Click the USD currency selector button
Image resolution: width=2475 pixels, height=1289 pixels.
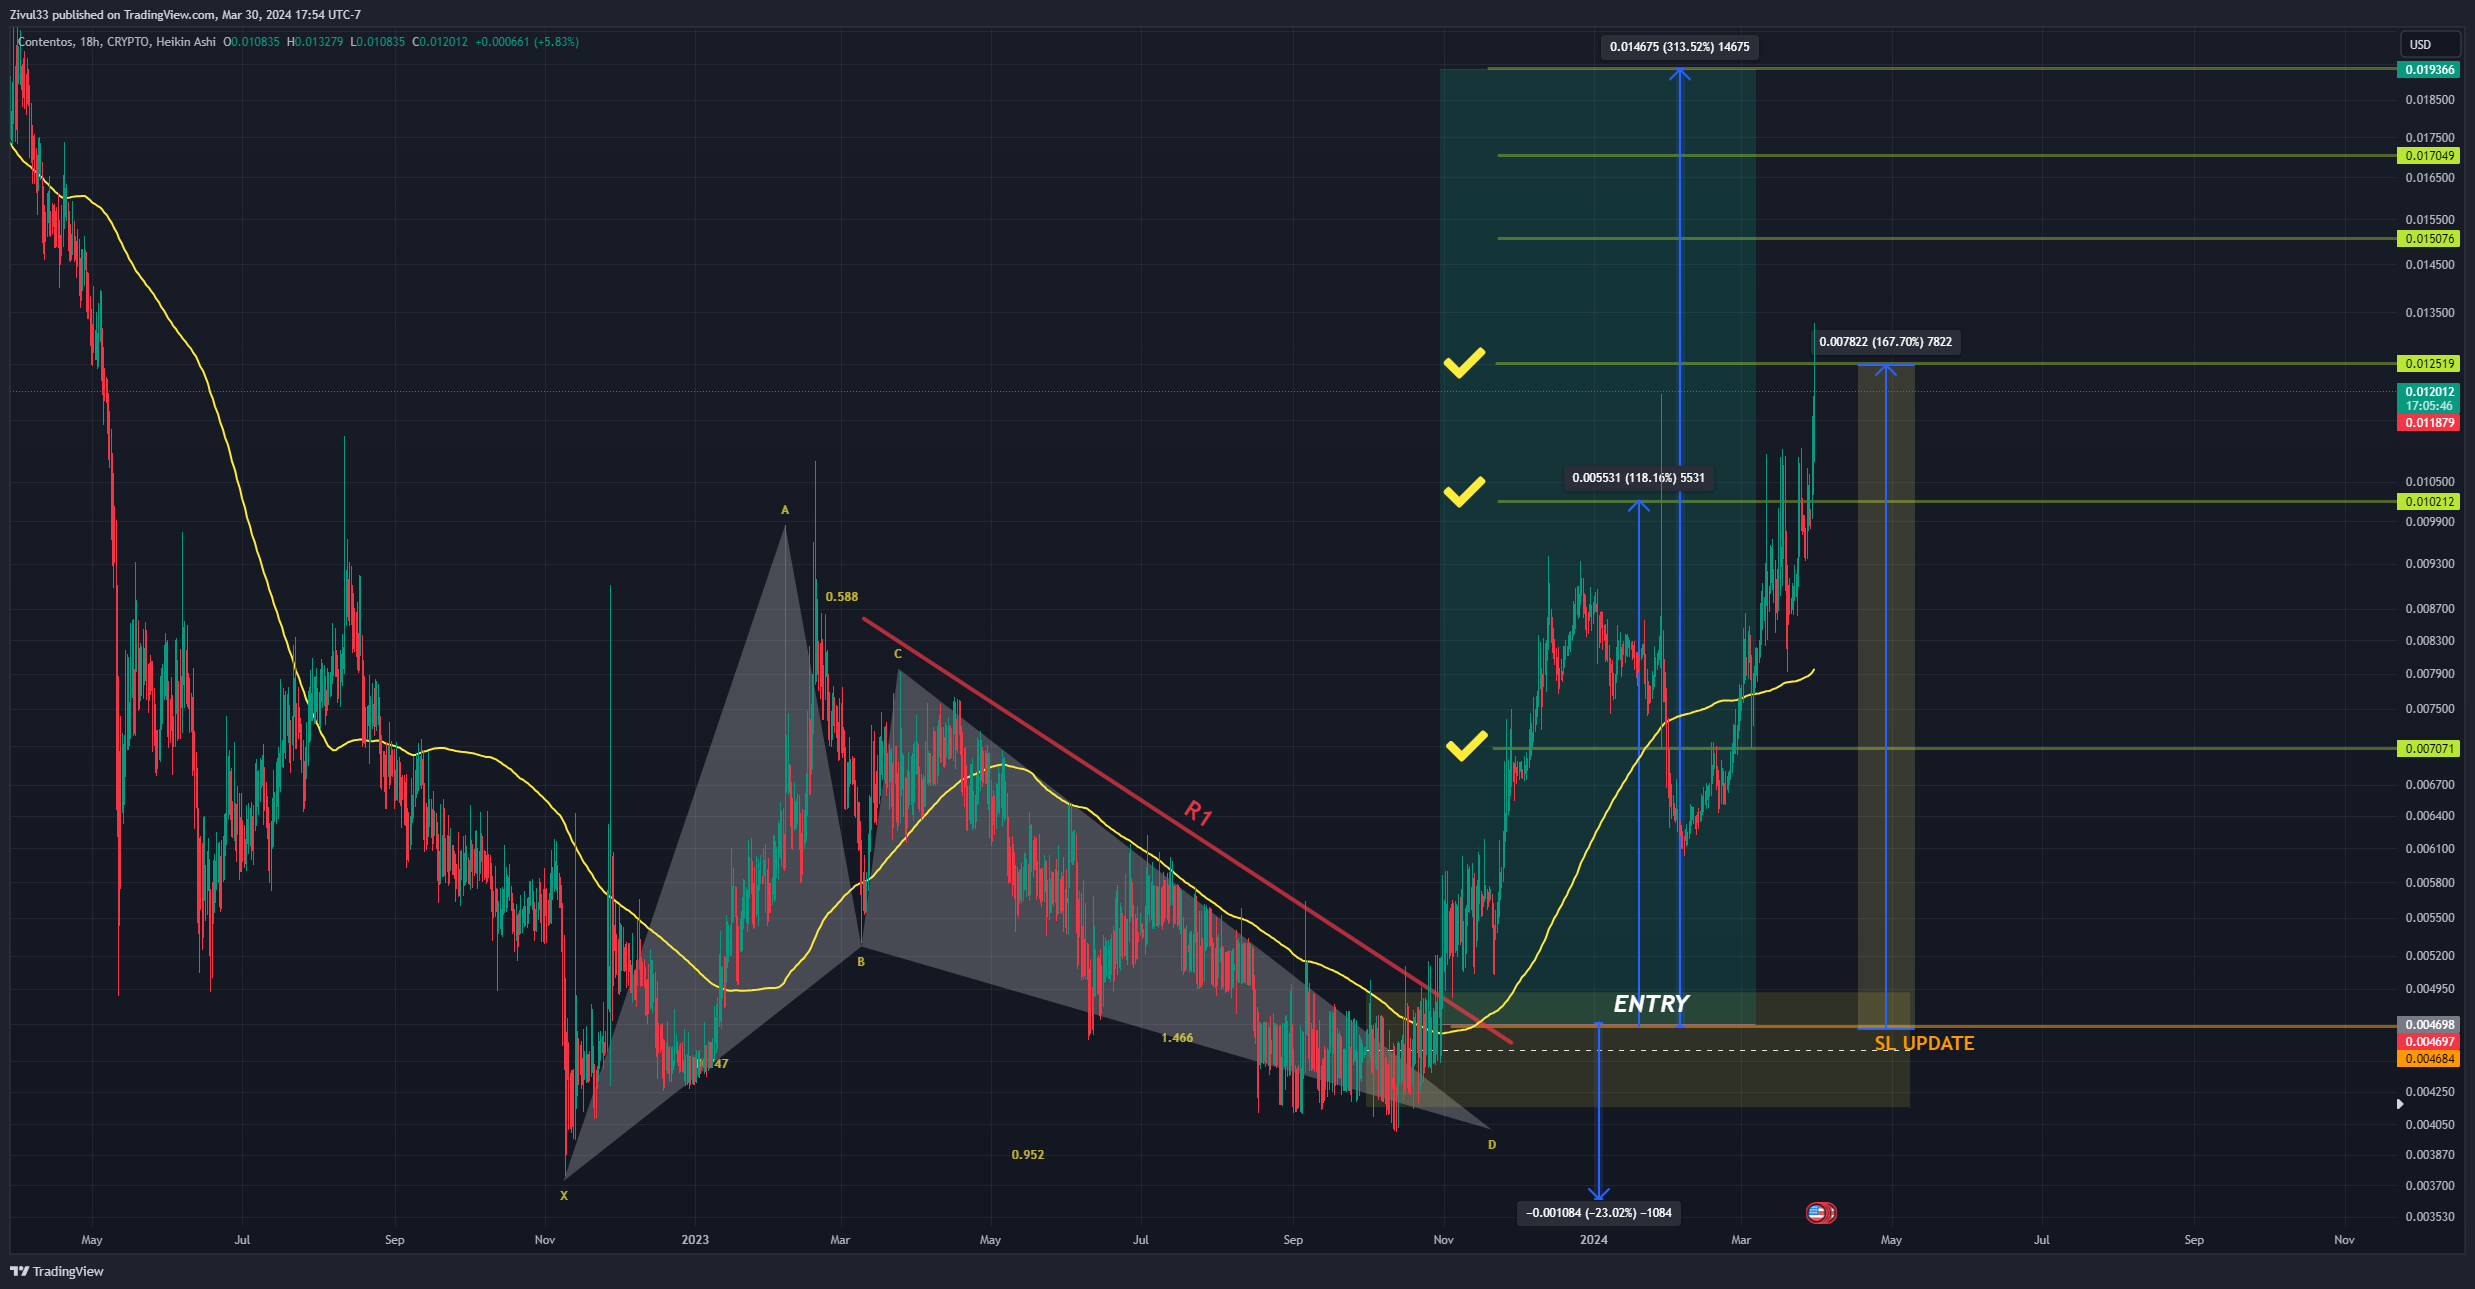(x=2429, y=45)
